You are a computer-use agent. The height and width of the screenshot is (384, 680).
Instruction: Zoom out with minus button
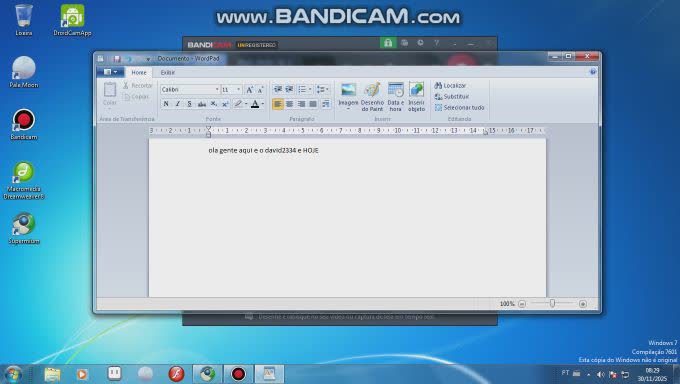tap(522, 304)
